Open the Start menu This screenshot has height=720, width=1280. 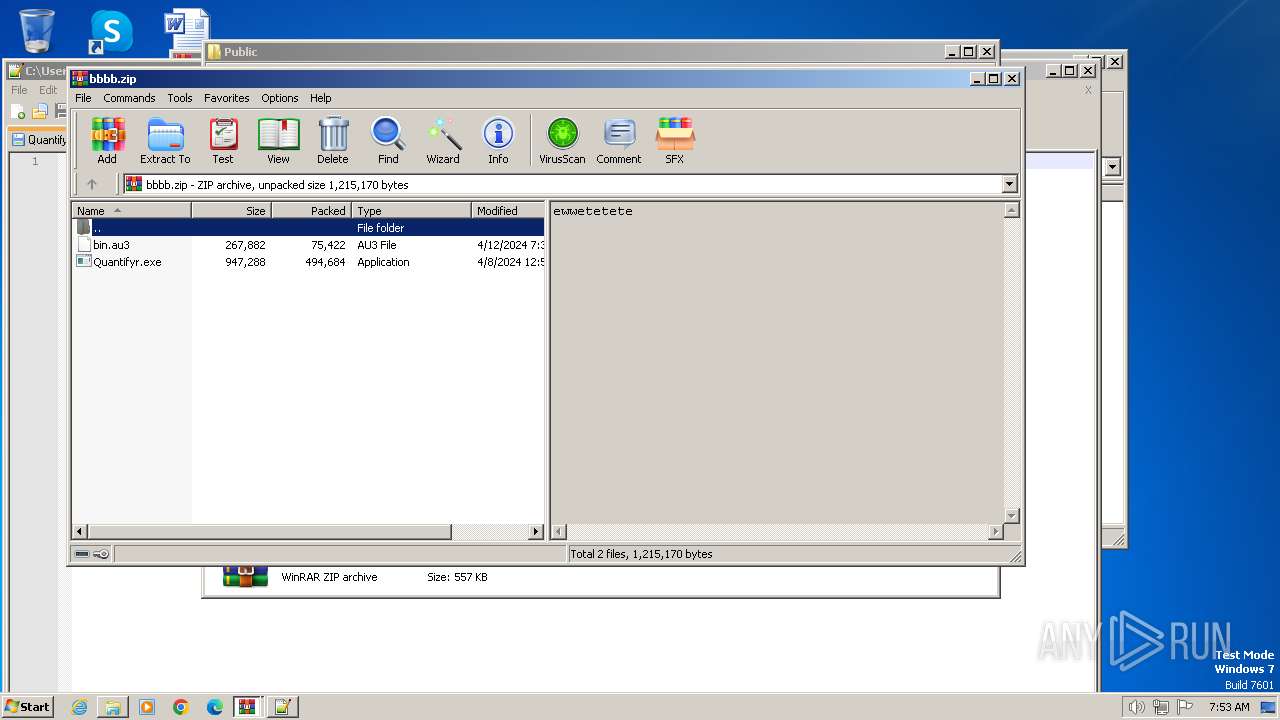pos(27,706)
